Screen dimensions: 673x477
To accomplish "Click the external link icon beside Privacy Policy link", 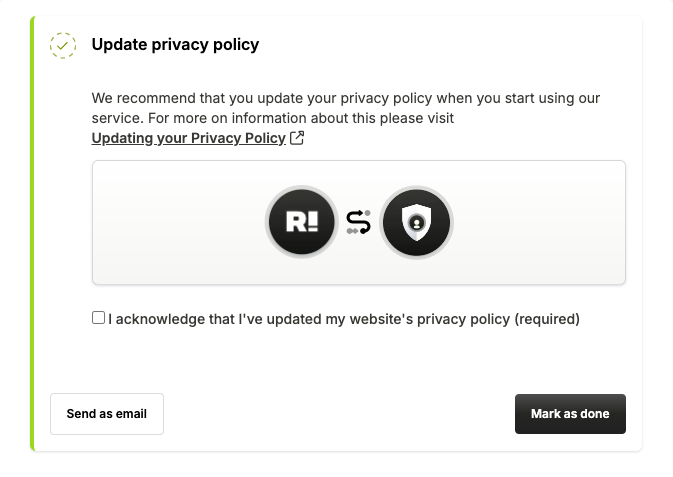I will tap(297, 138).
